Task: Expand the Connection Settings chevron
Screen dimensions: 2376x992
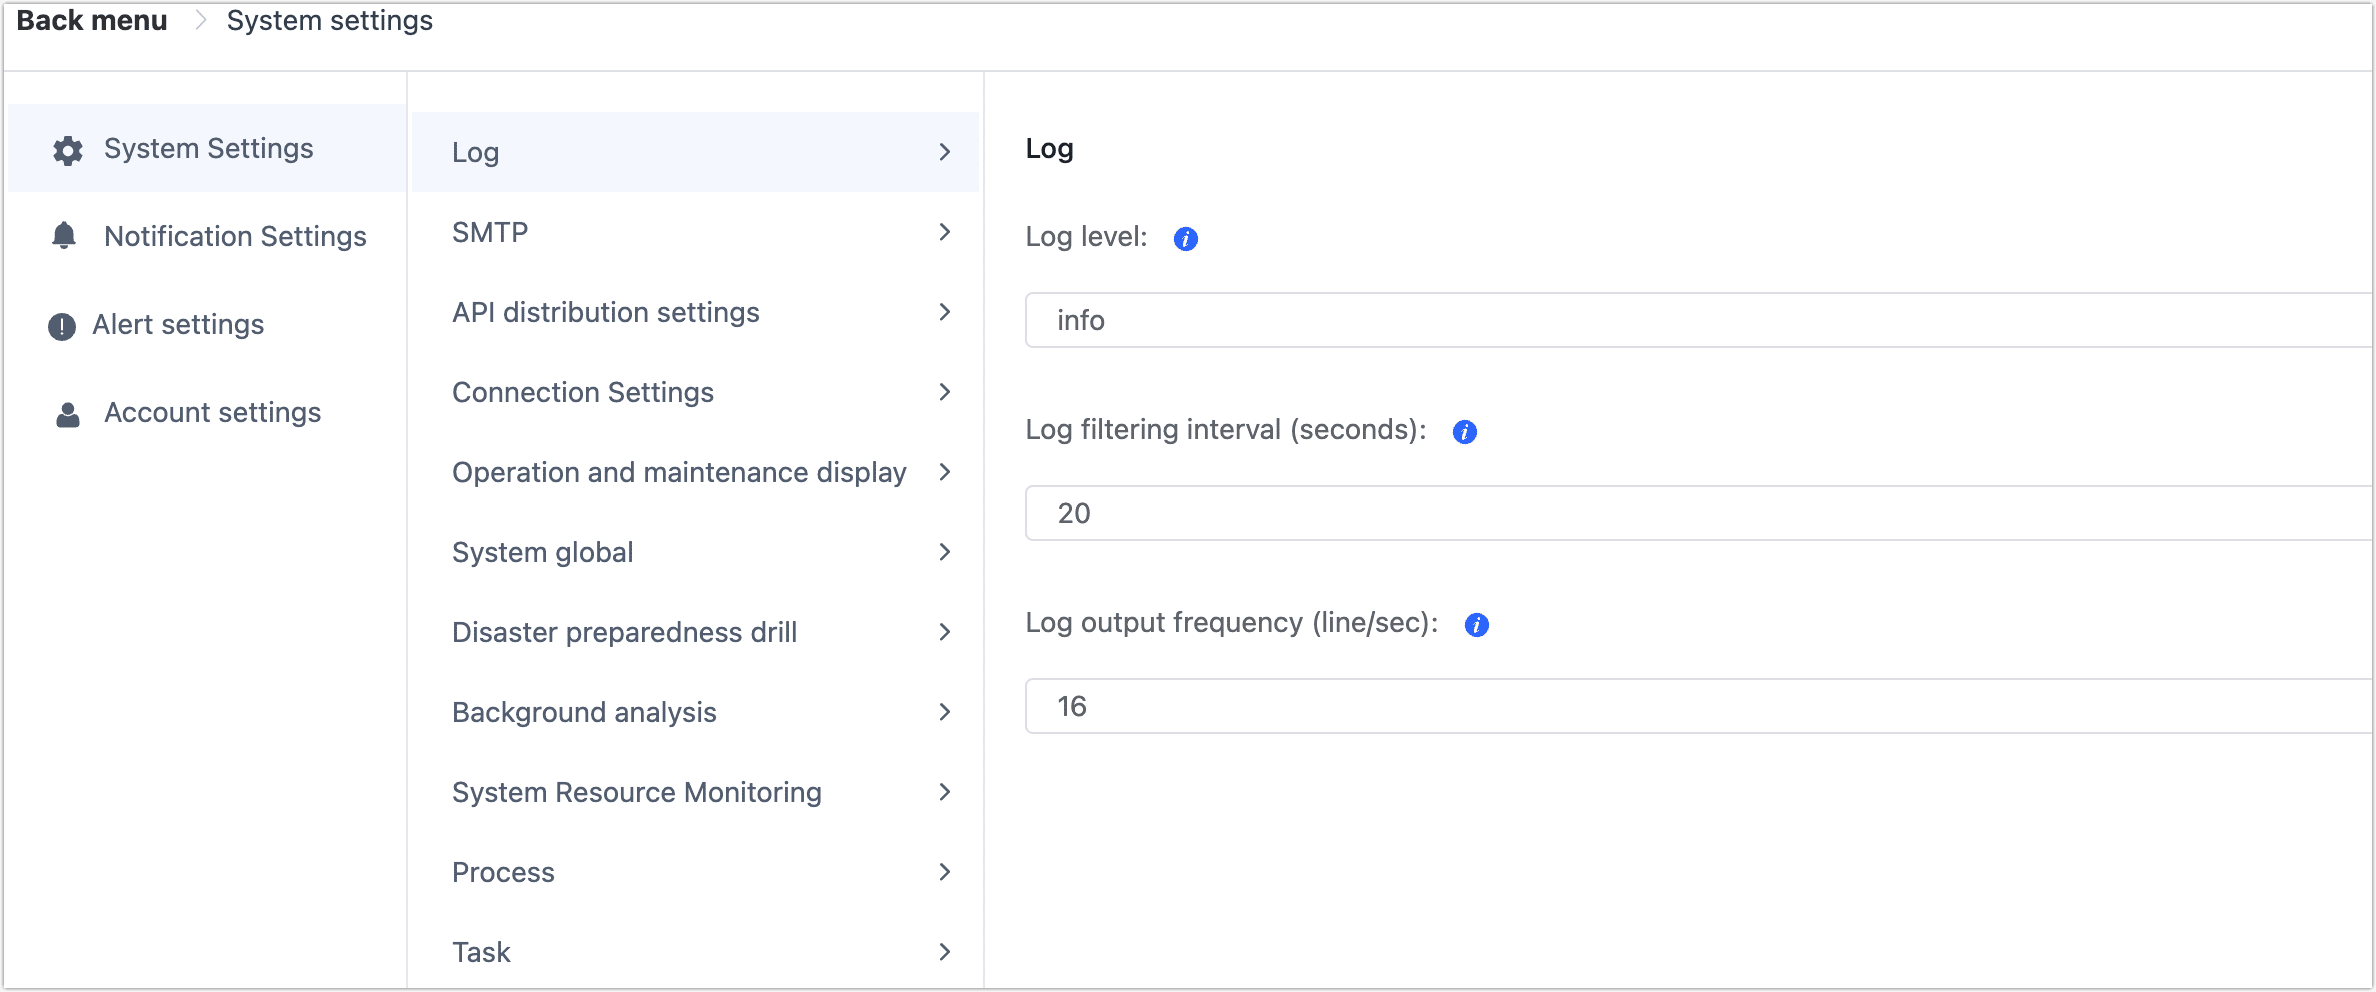Action: pos(944,392)
